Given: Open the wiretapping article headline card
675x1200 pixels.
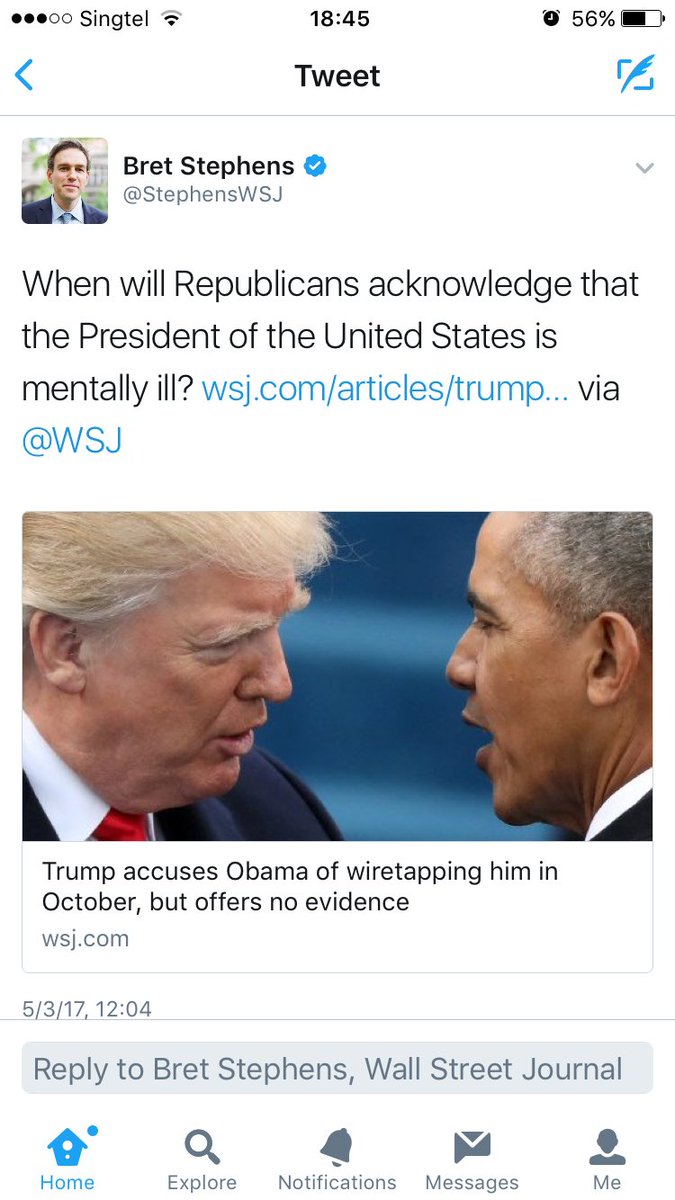Looking at the screenshot, I should [337, 906].
